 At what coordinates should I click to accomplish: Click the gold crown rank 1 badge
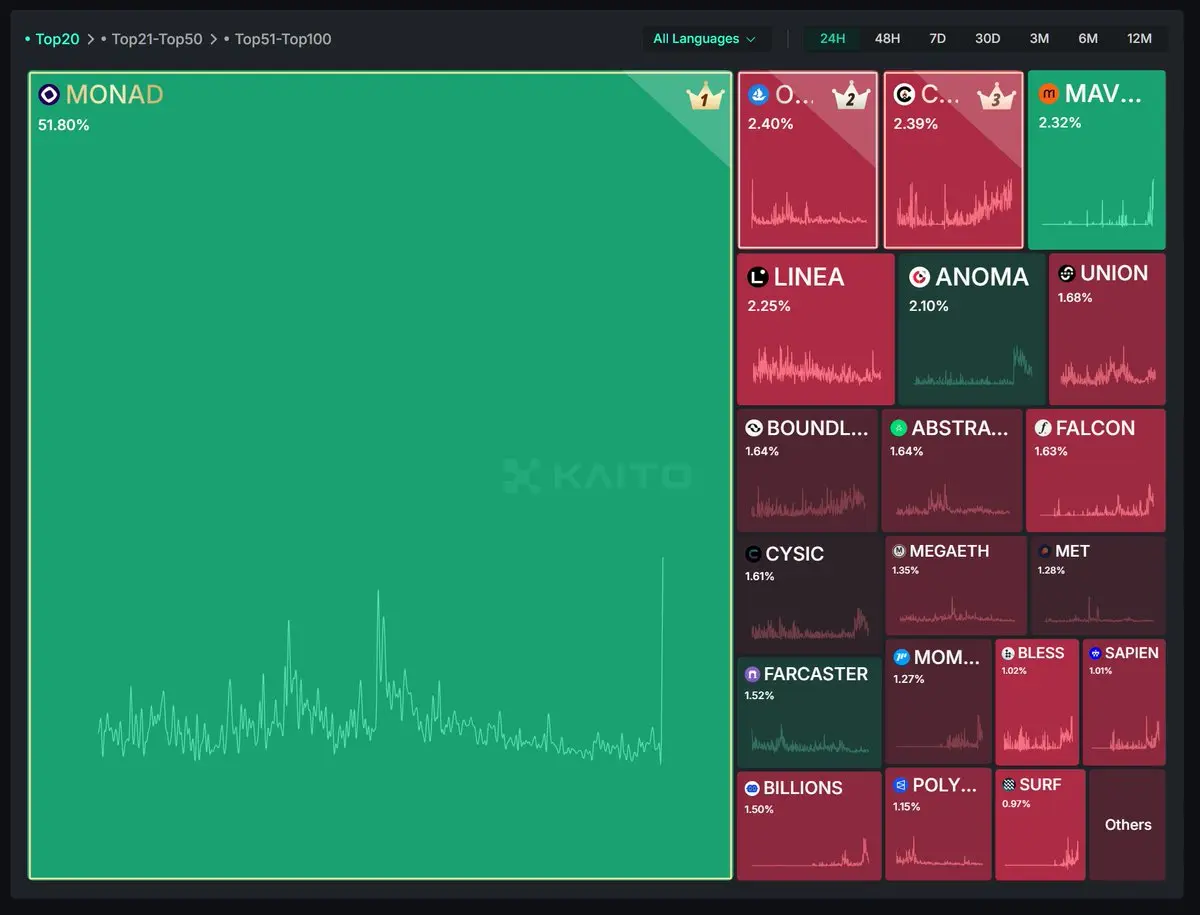[x=704, y=98]
